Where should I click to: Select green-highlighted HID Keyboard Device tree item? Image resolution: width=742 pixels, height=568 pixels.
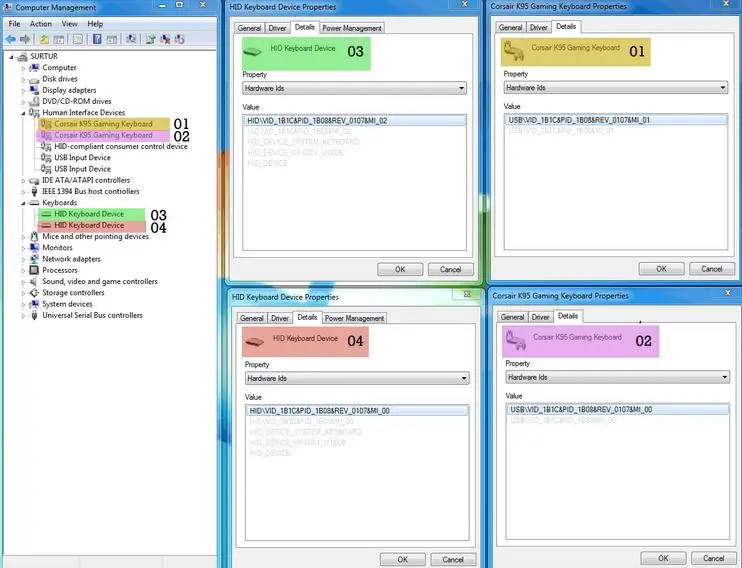89,214
